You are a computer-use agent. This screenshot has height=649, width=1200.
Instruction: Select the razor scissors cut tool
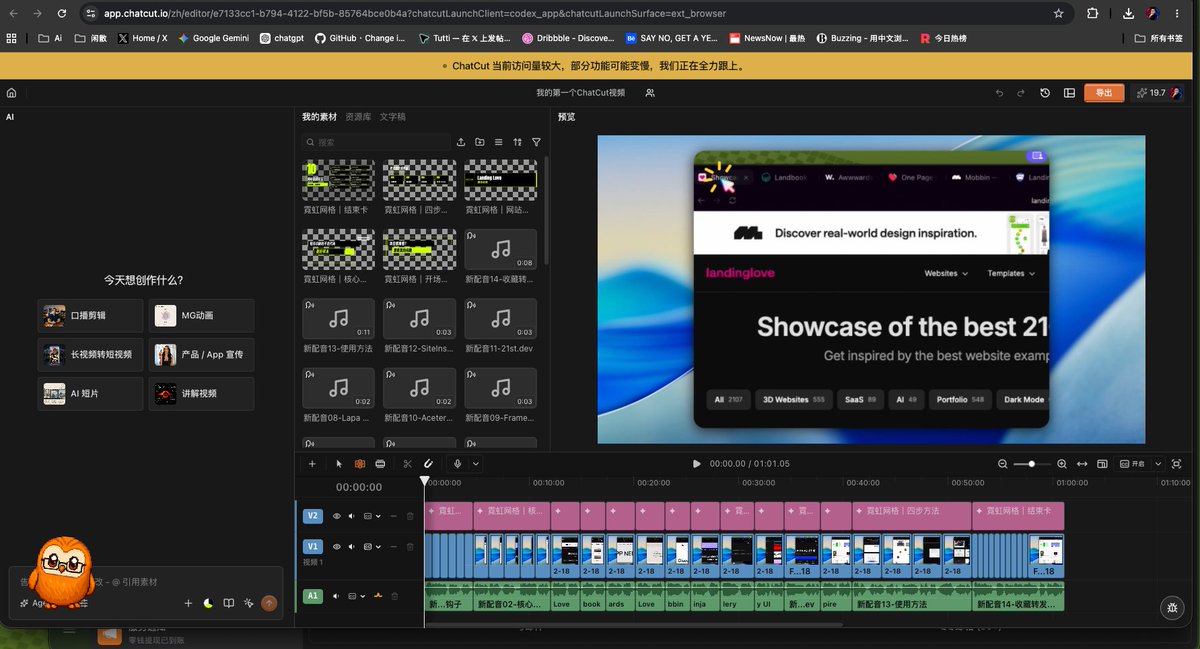(407, 464)
